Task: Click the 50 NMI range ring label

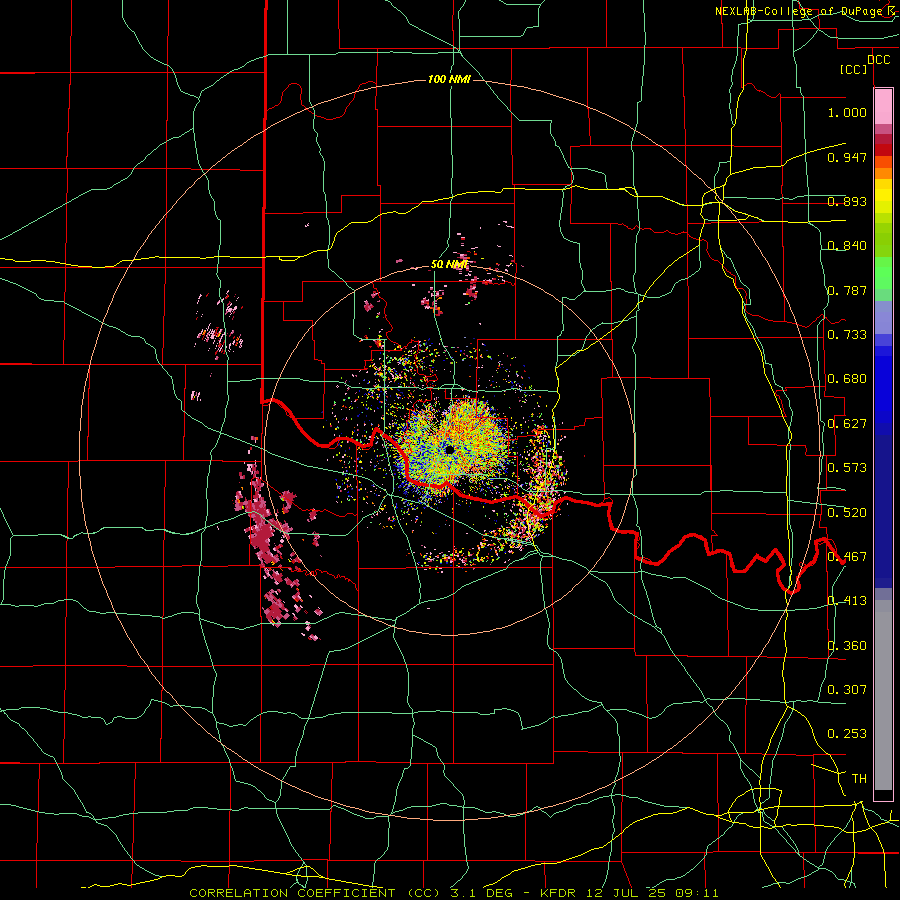Action: pyautogui.click(x=449, y=265)
